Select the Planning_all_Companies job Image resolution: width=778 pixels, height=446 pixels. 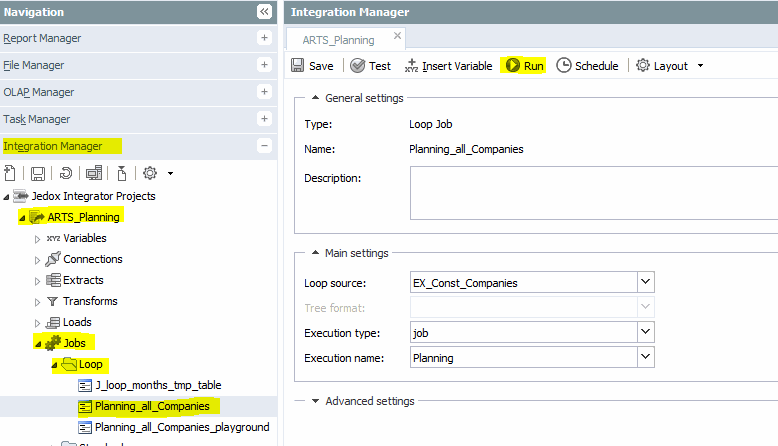coord(152,406)
